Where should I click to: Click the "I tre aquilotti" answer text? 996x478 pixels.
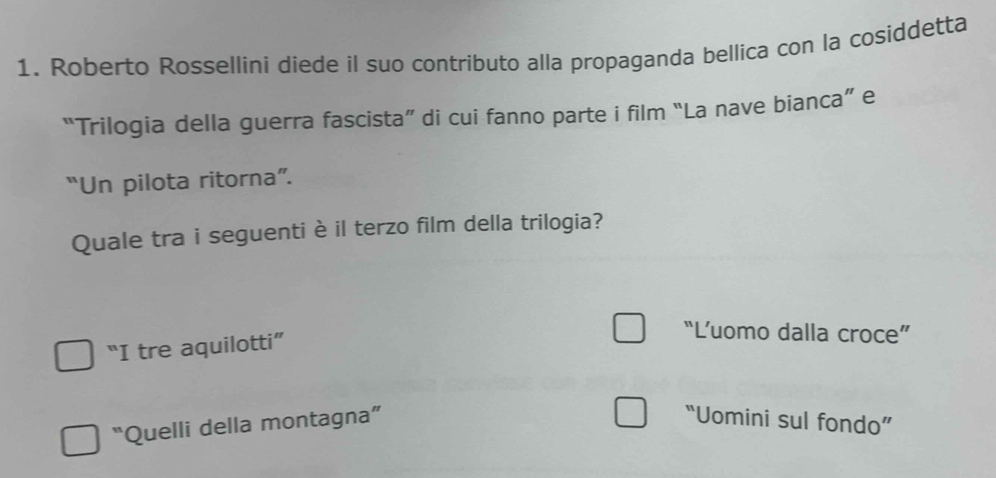[x=196, y=349]
